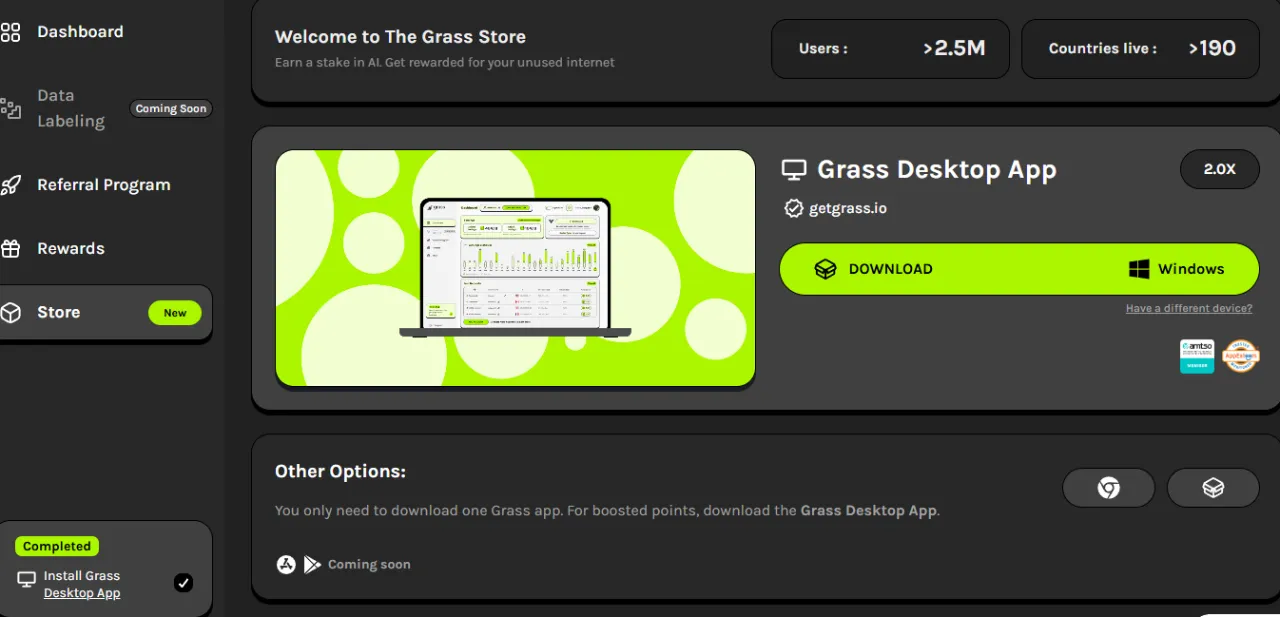Toggle the Install Grass task checkmark
Viewport: 1280px width, 617px height.
point(183,583)
